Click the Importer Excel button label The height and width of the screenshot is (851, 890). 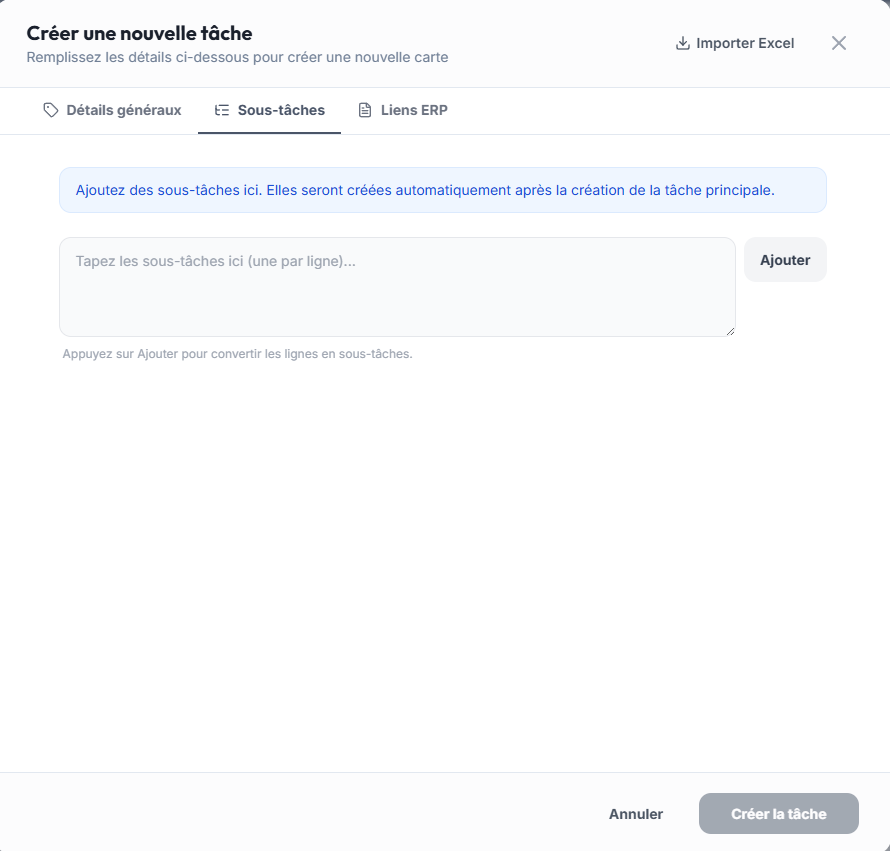(745, 43)
